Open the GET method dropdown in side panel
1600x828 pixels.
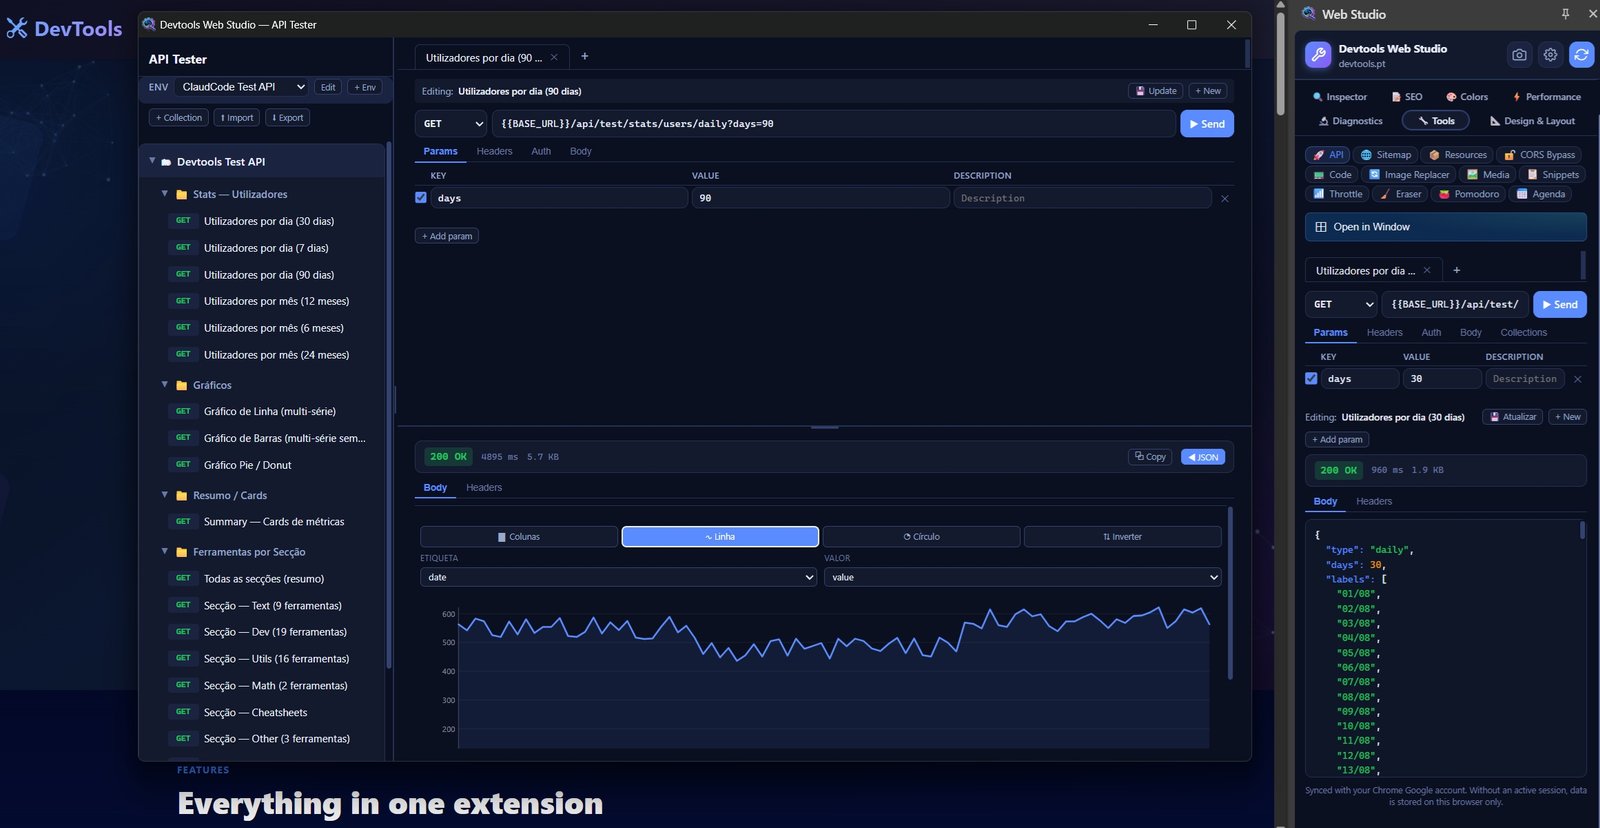pos(1341,304)
